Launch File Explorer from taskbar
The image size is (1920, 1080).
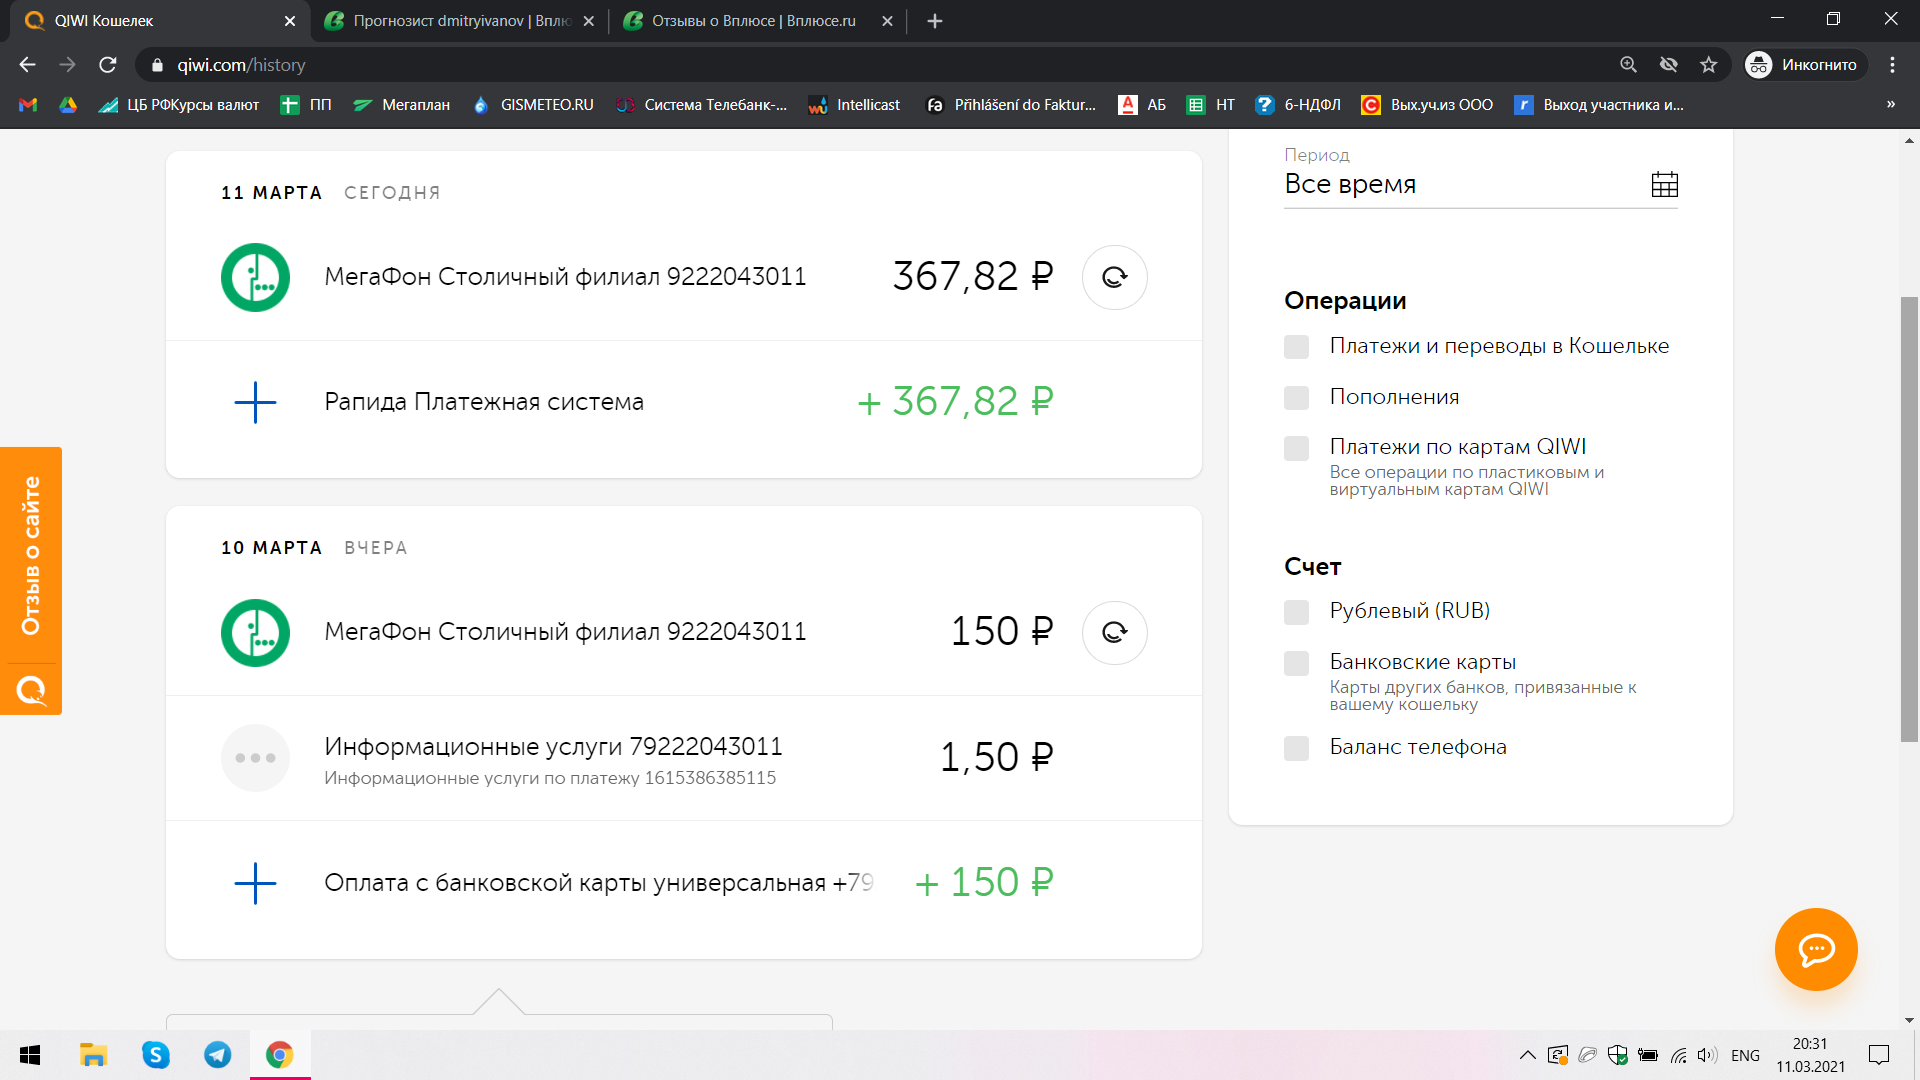93,1055
